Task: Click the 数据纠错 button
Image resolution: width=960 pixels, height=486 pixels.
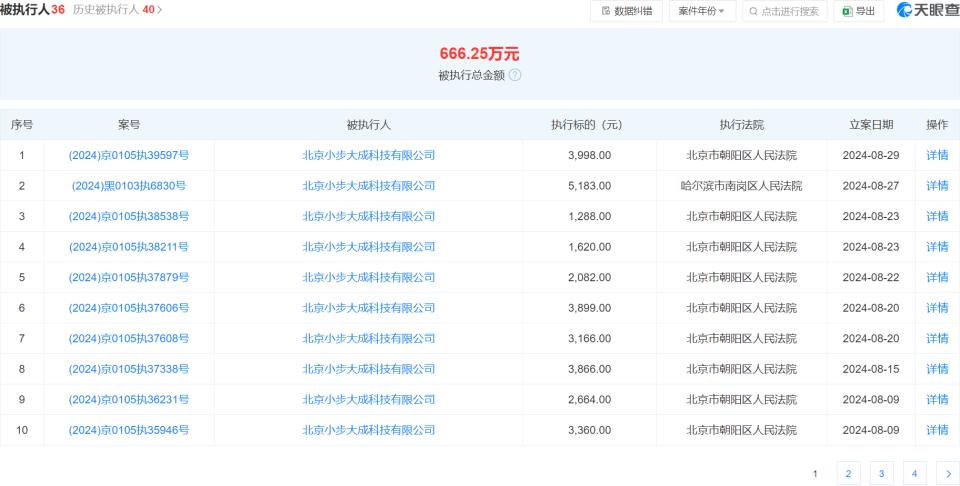Action: [x=626, y=11]
